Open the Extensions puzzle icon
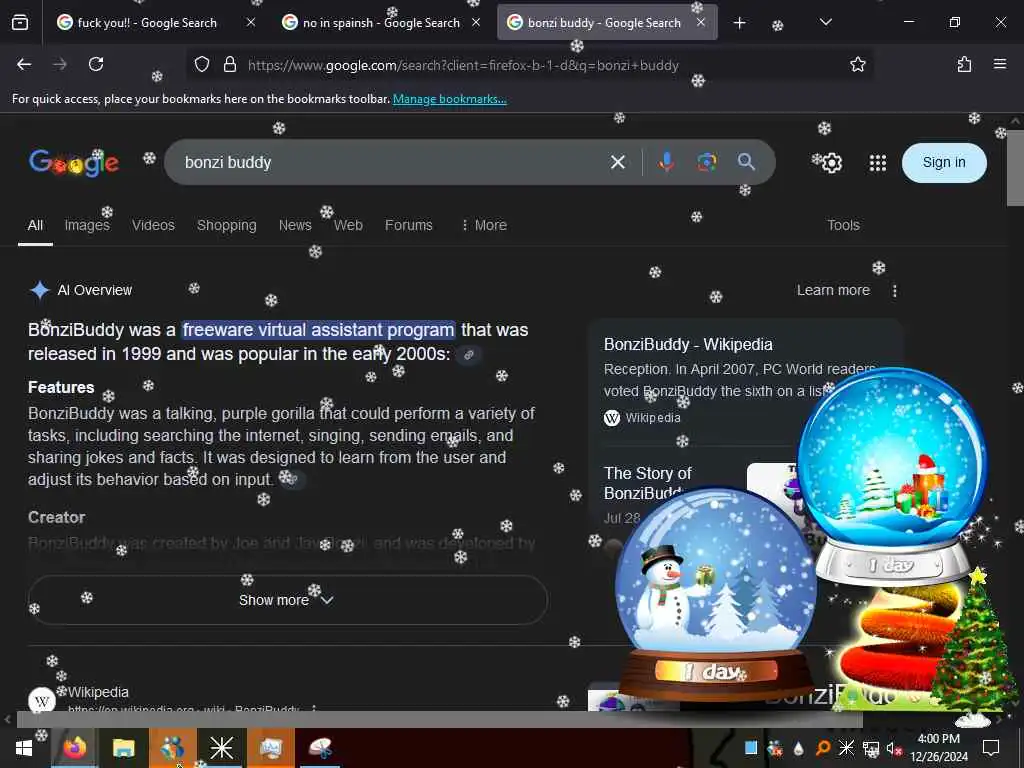 pos(964,64)
